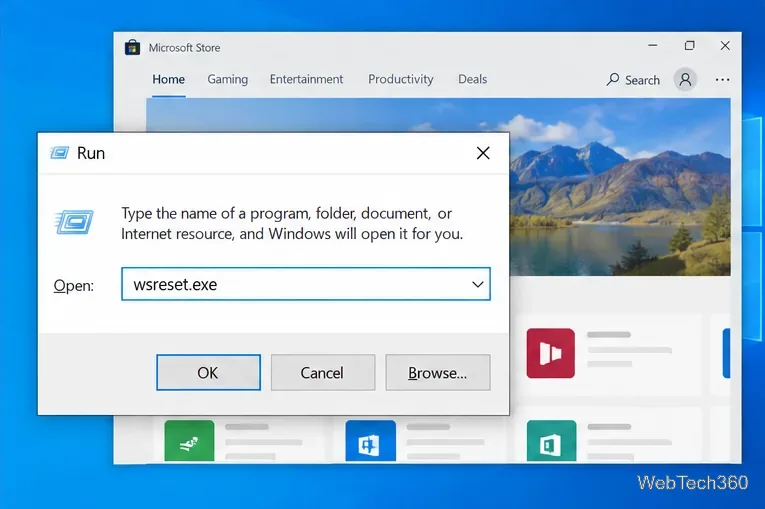Click the Microsoft Store shopping bag icon
This screenshot has width=765, height=509.
click(x=132, y=47)
